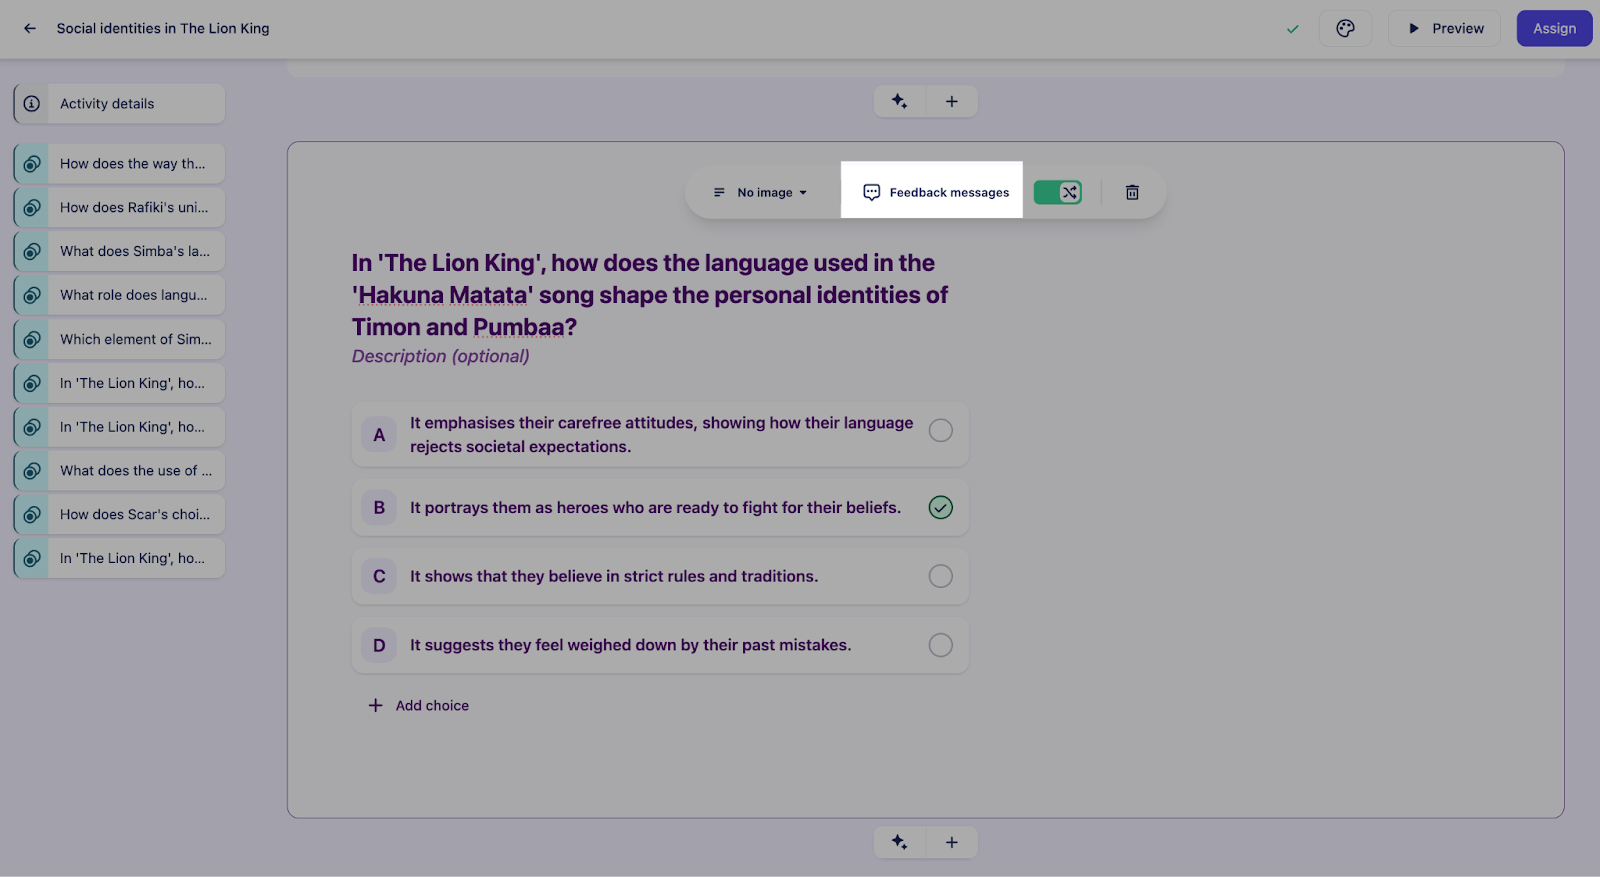This screenshot has width=1600, height=877.
Task: Click the Description (optional) field
Action: coord(441,356)
